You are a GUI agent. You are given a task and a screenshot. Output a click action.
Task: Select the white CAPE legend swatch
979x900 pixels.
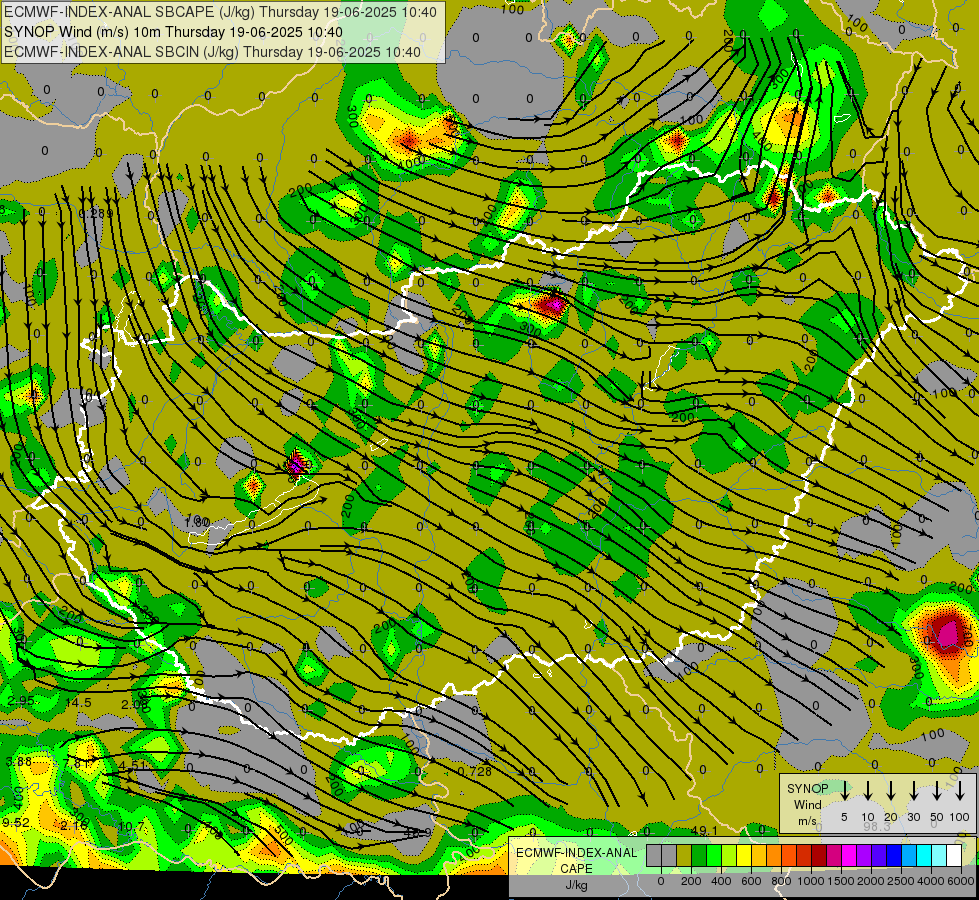tap(953, 855)
